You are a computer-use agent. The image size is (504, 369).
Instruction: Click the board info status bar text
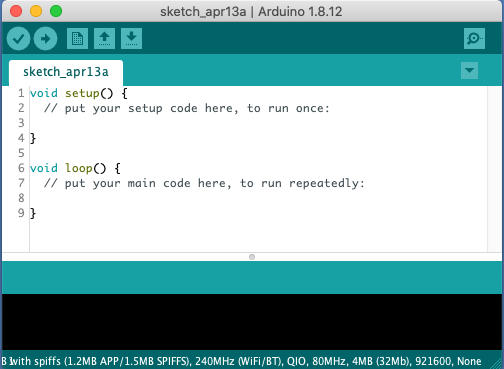point(241,361)
